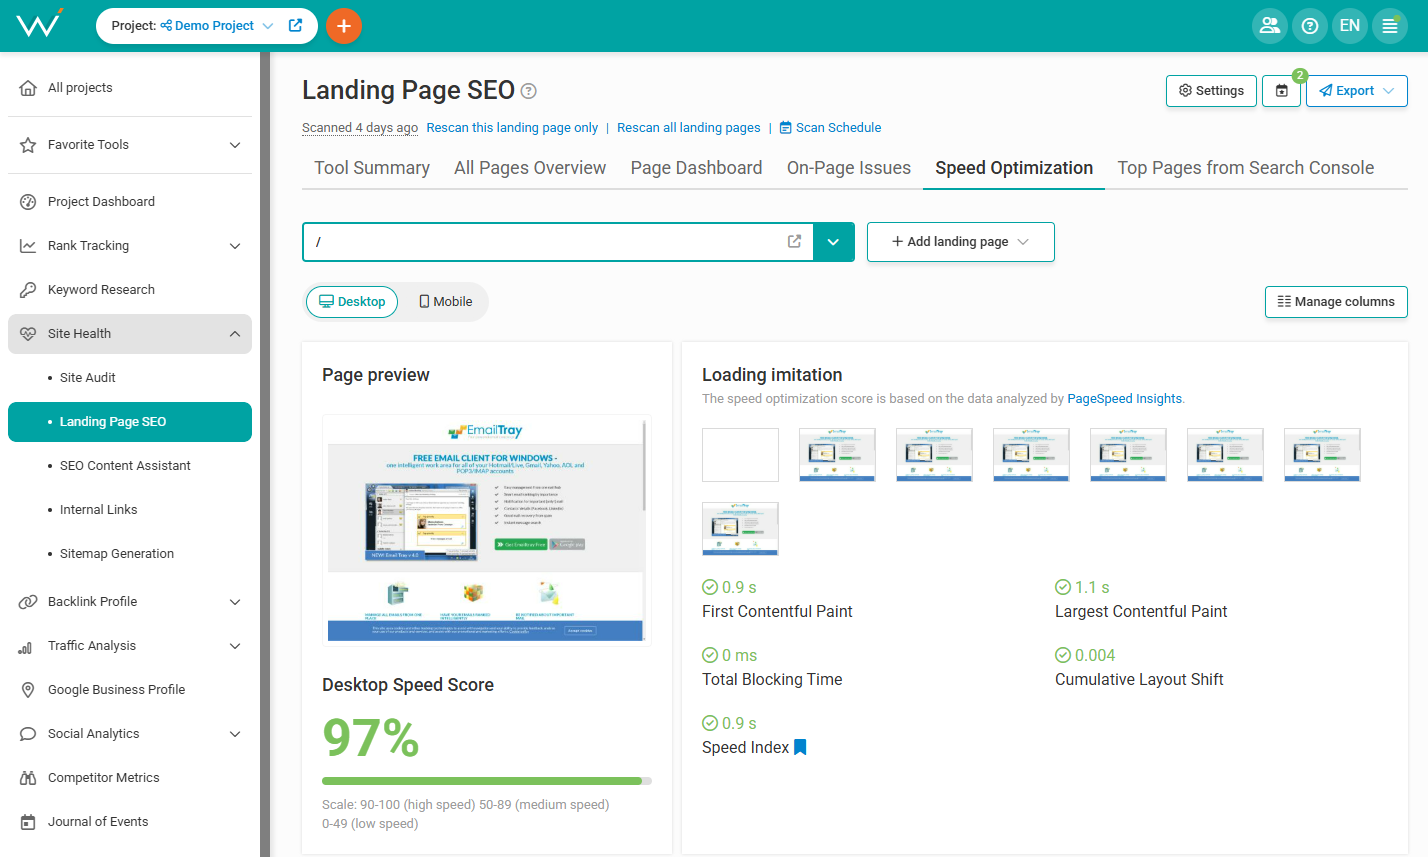Click the EmailTray page preview thumbnail
This screenshot has width=1428, height=857.
click(x=487, y=530)
